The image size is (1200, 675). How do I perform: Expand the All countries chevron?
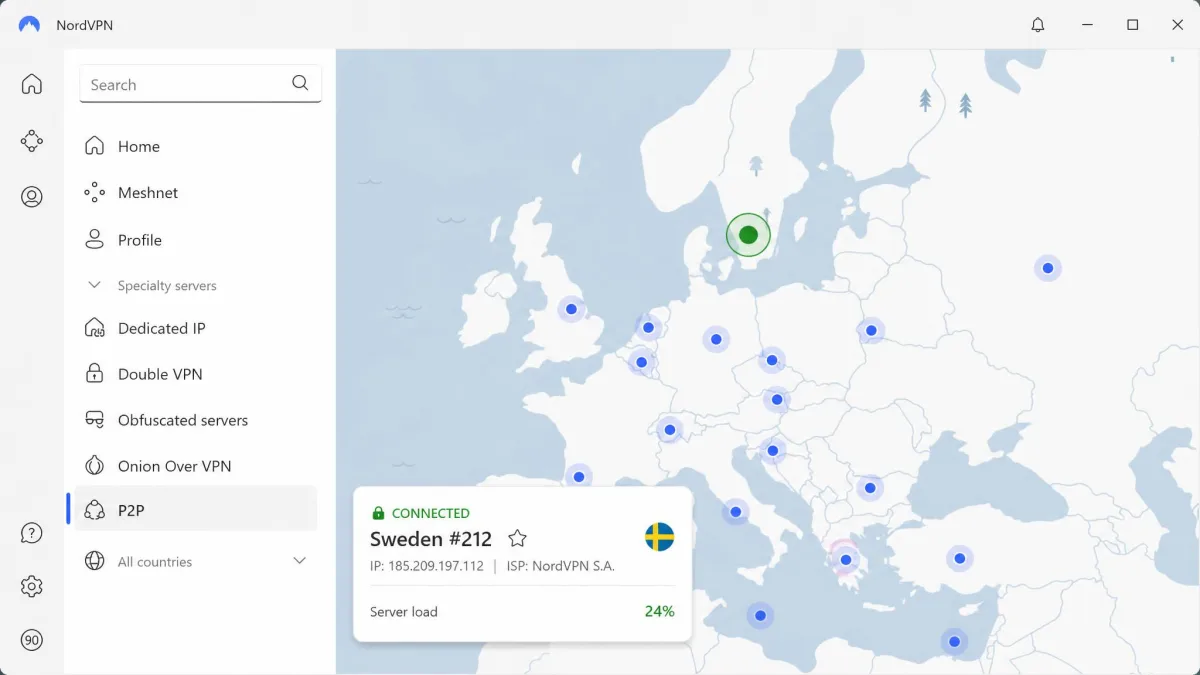point(299,561)
